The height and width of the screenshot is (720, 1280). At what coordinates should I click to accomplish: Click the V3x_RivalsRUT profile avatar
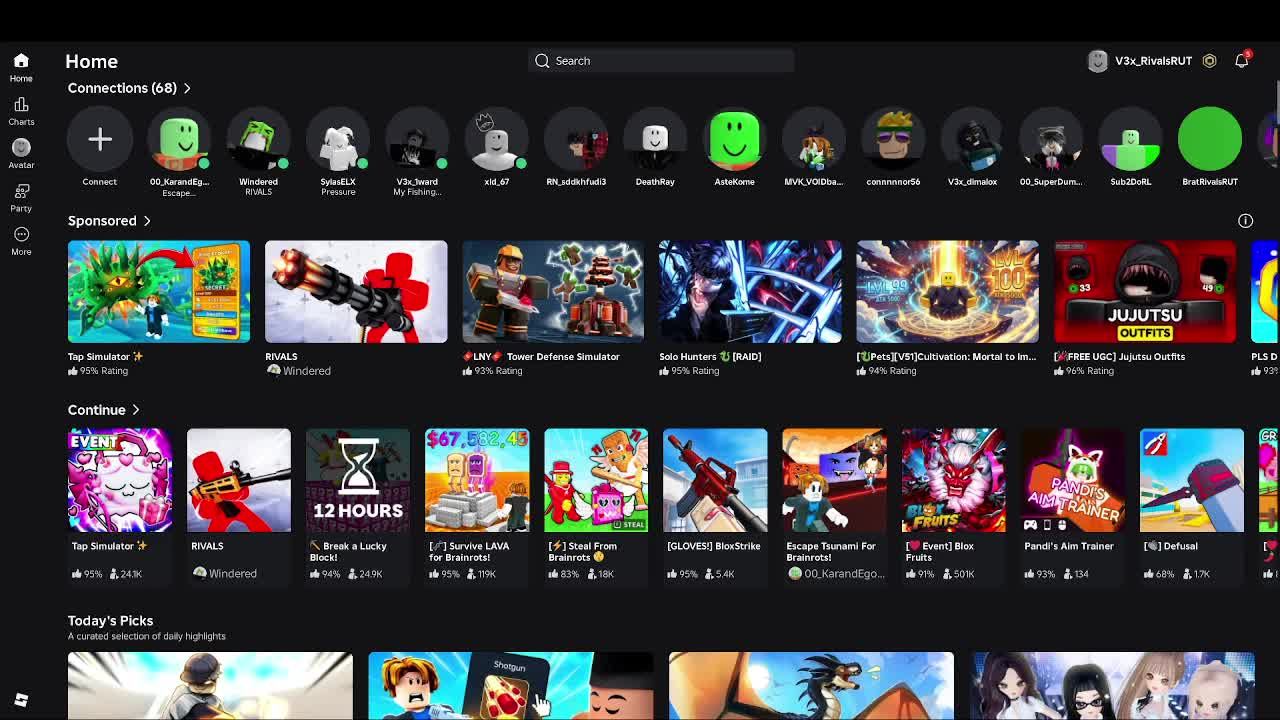point(1098,61)
